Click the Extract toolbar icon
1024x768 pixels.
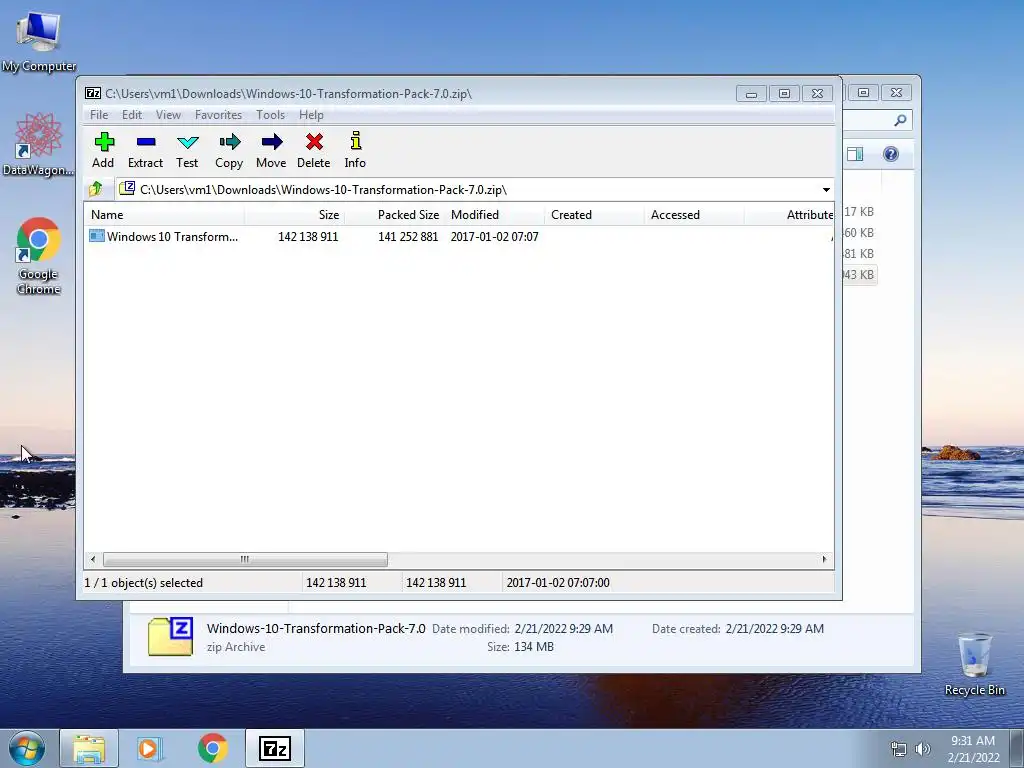click(x=145, y=150)
